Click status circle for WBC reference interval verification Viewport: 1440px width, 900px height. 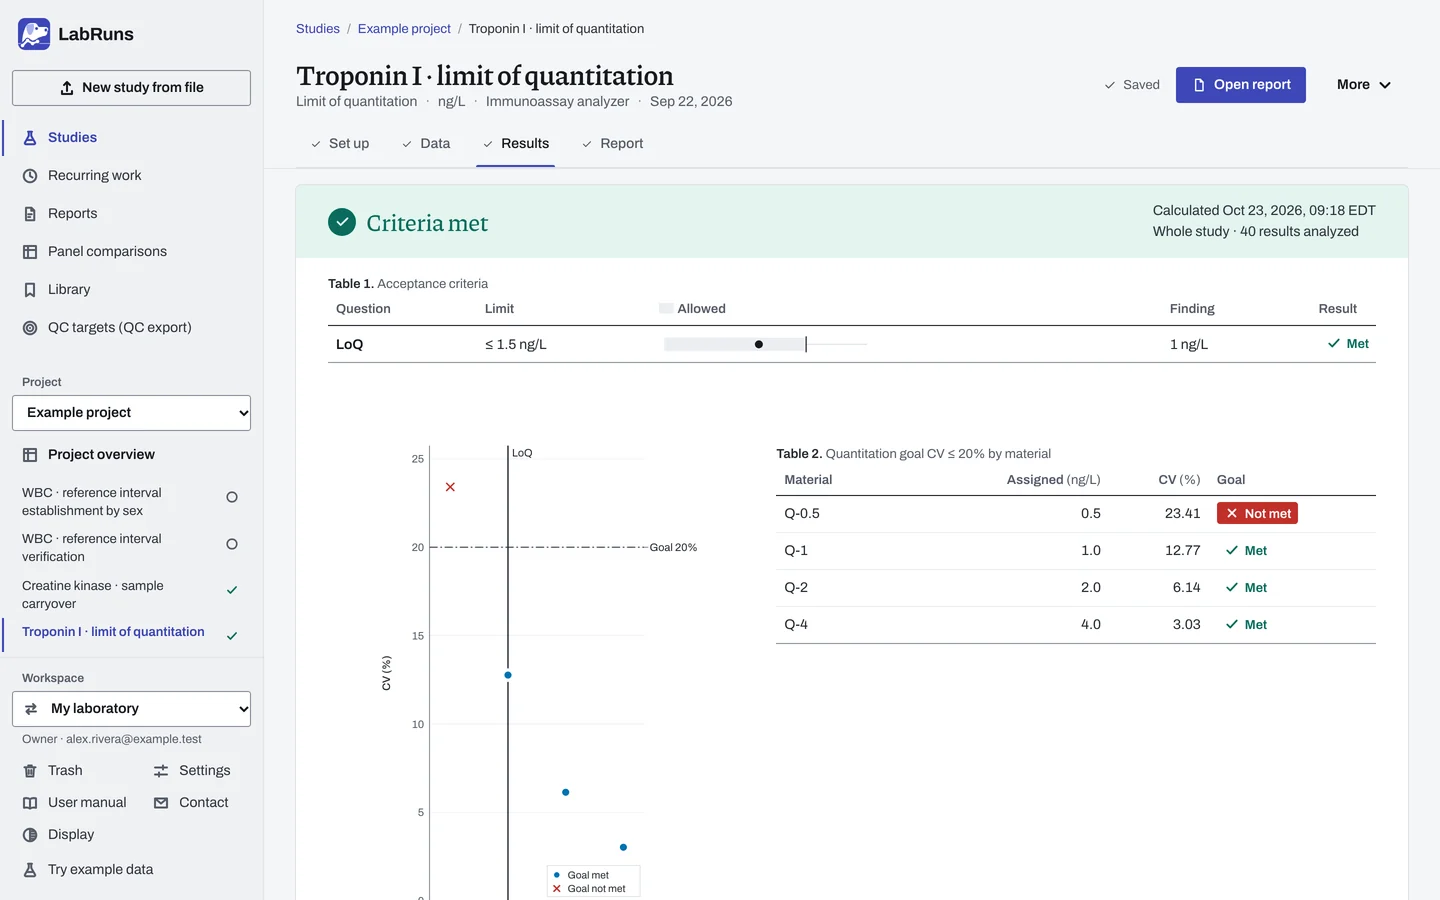coord(232,544)
